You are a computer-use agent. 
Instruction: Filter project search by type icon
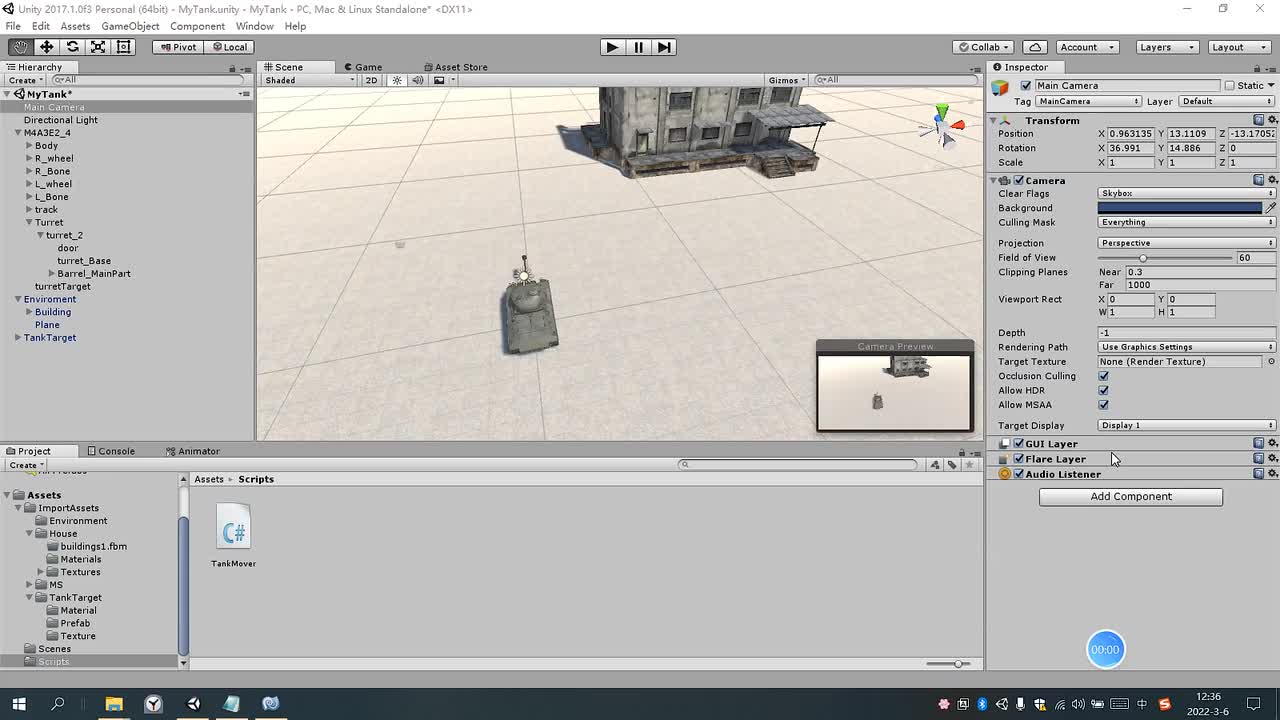point(934,464)
